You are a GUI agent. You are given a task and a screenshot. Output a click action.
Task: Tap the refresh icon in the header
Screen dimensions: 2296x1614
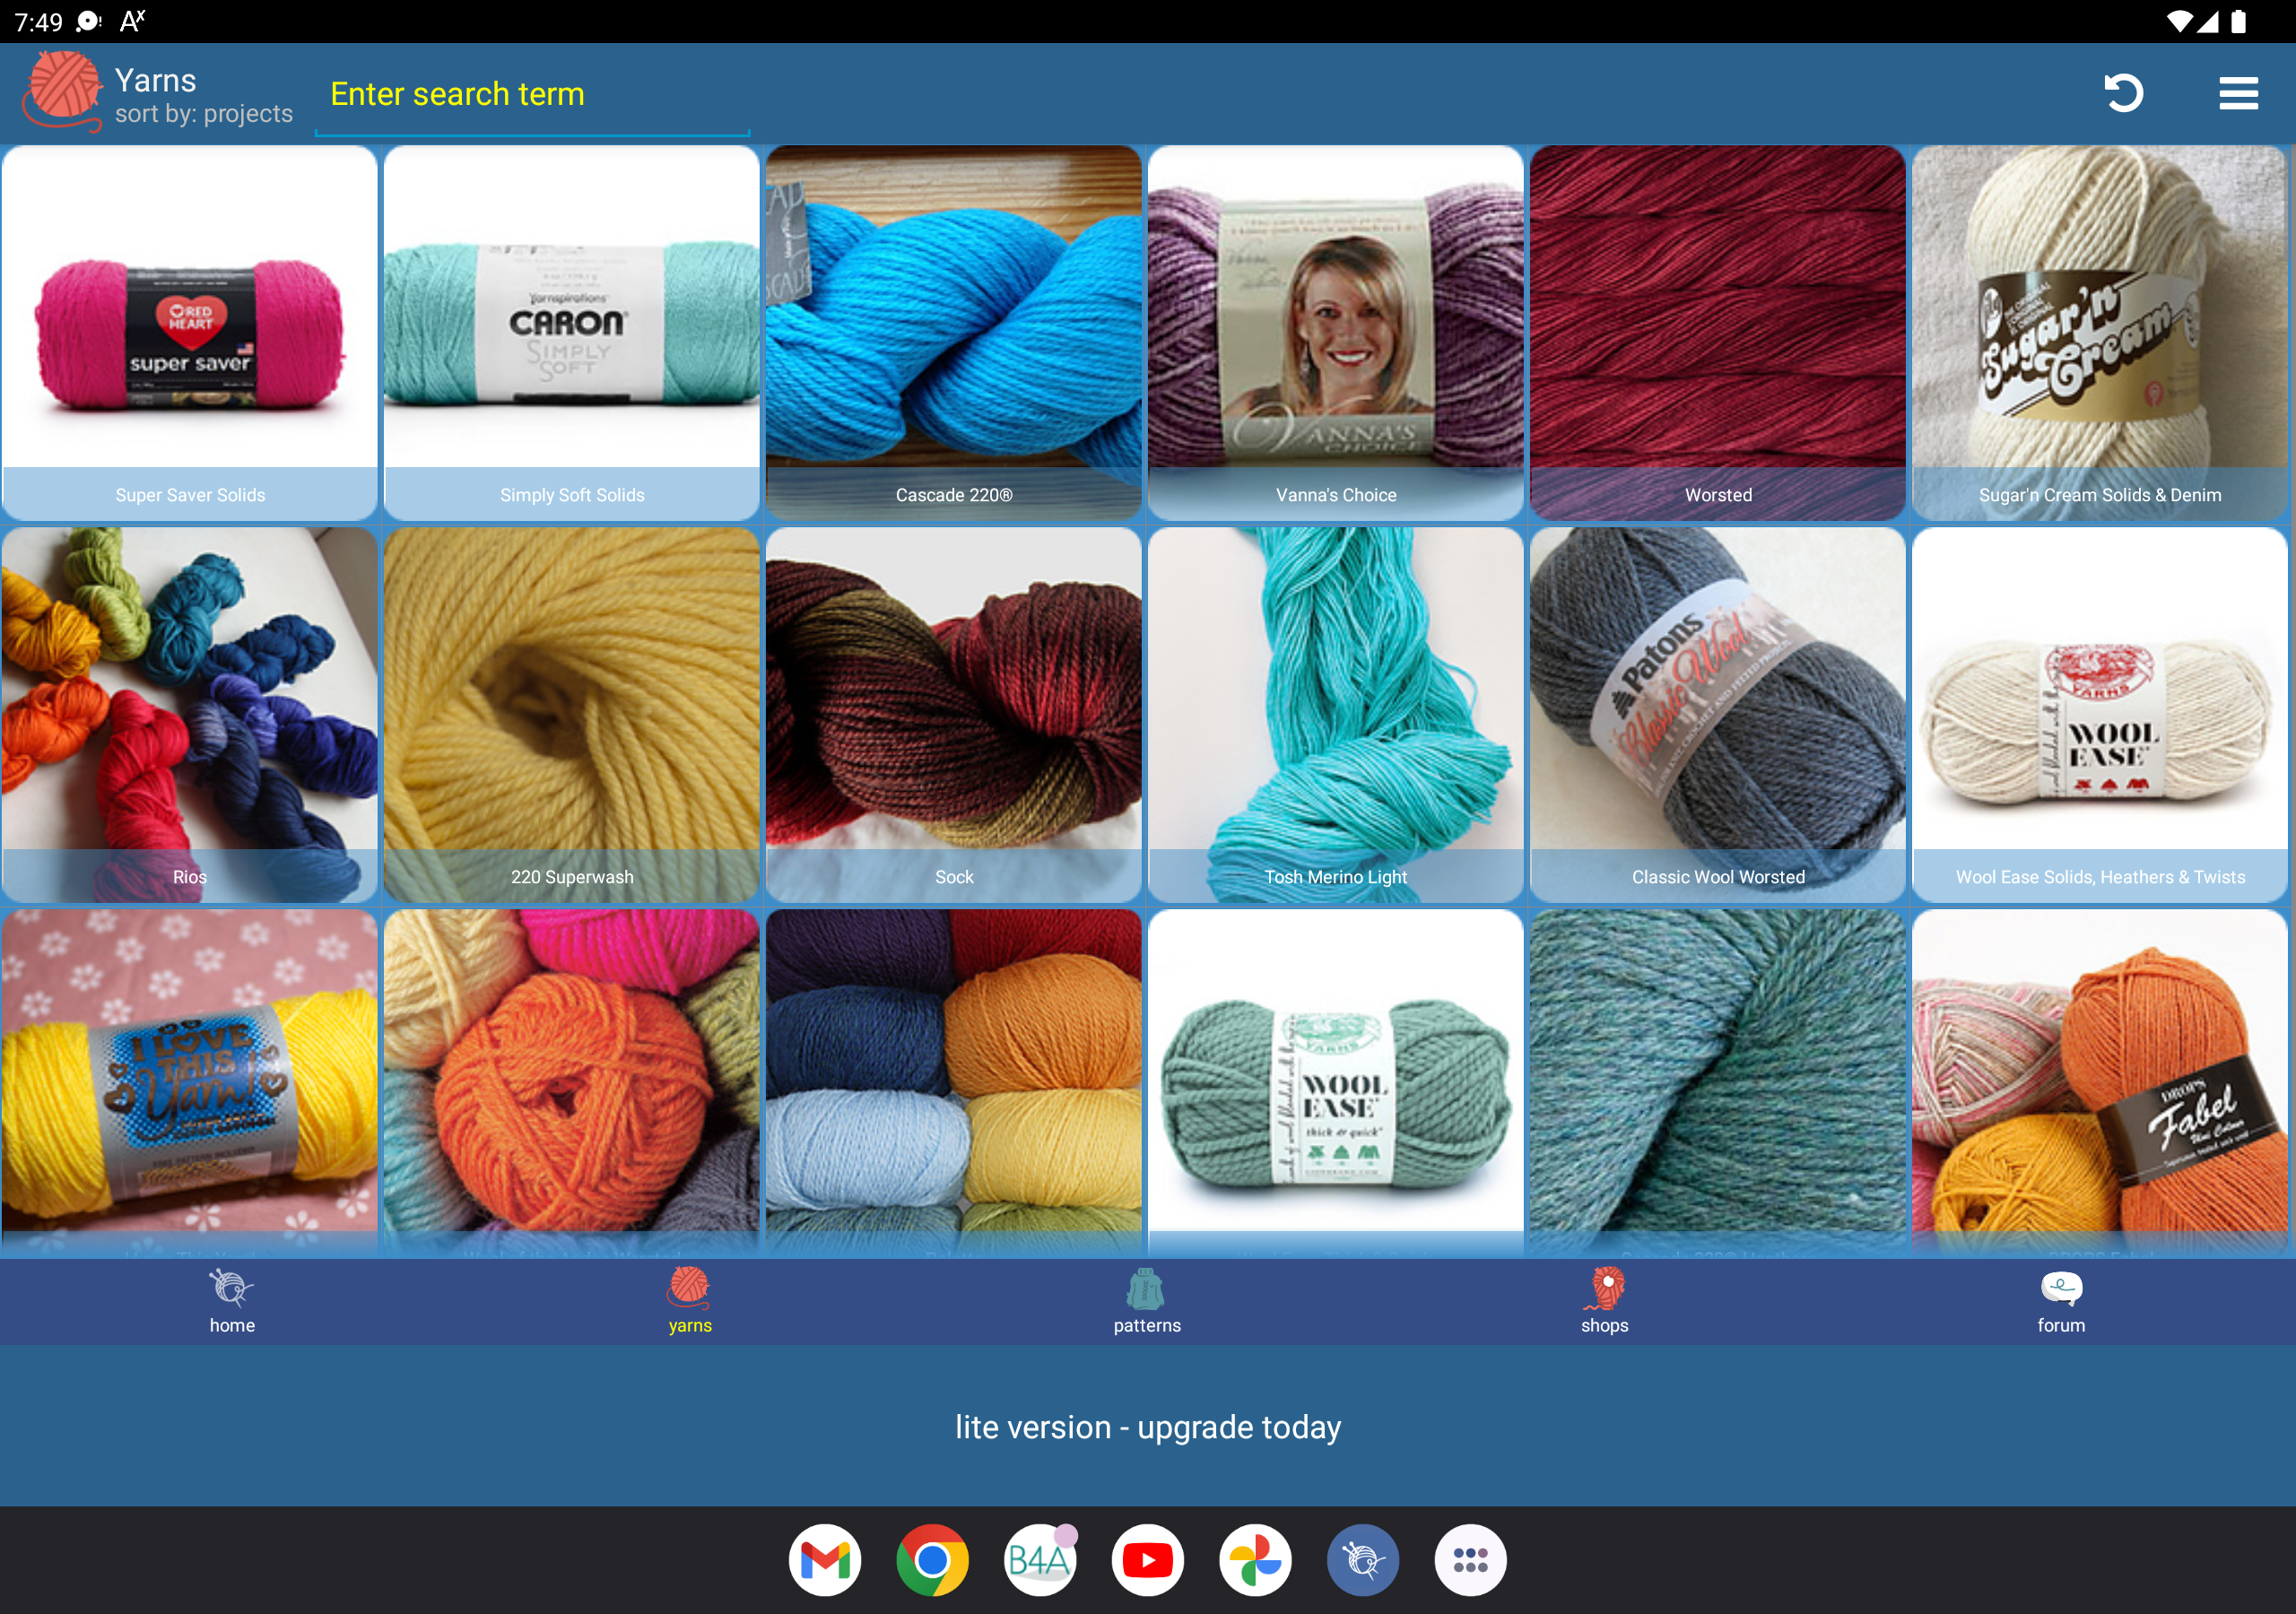(2123, 93)
